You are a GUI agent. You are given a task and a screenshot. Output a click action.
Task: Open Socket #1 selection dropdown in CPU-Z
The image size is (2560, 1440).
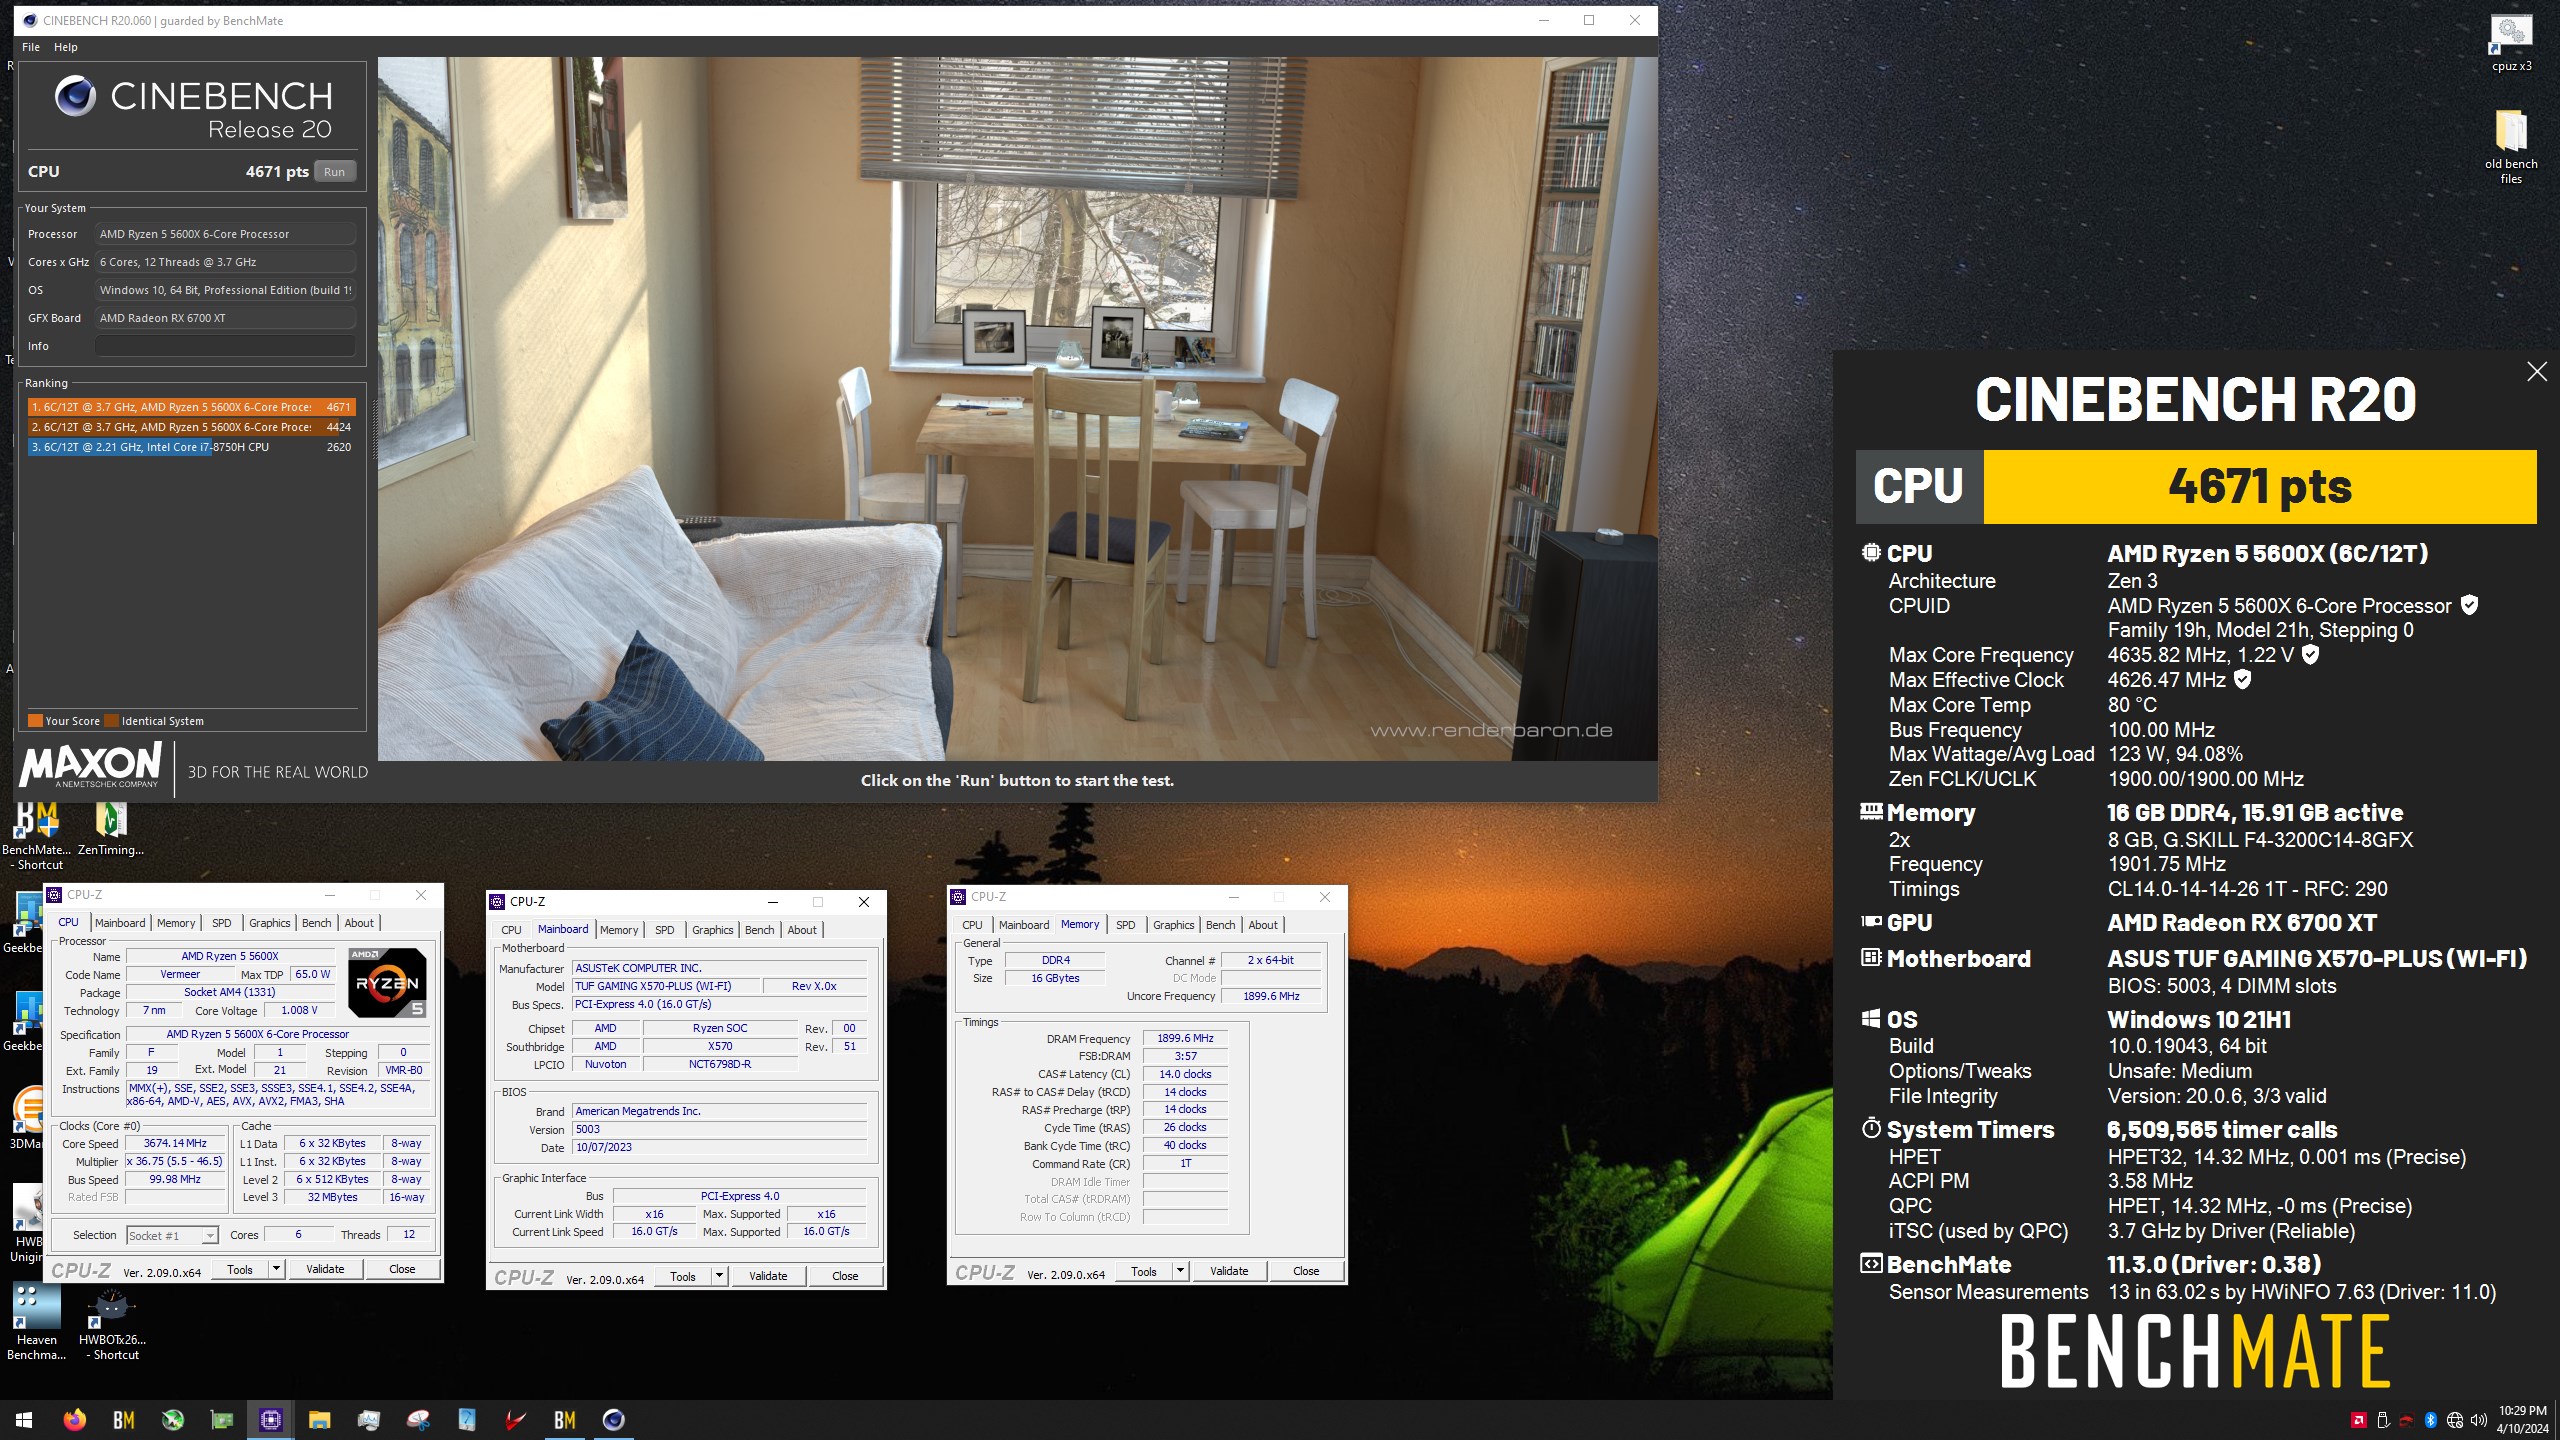tap(172, 1236)
